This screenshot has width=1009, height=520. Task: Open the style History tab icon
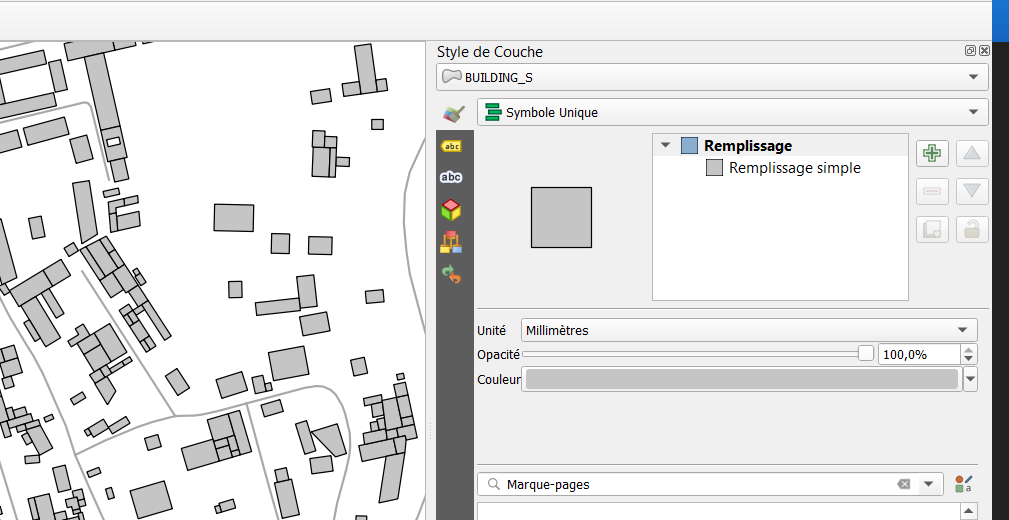451,274
